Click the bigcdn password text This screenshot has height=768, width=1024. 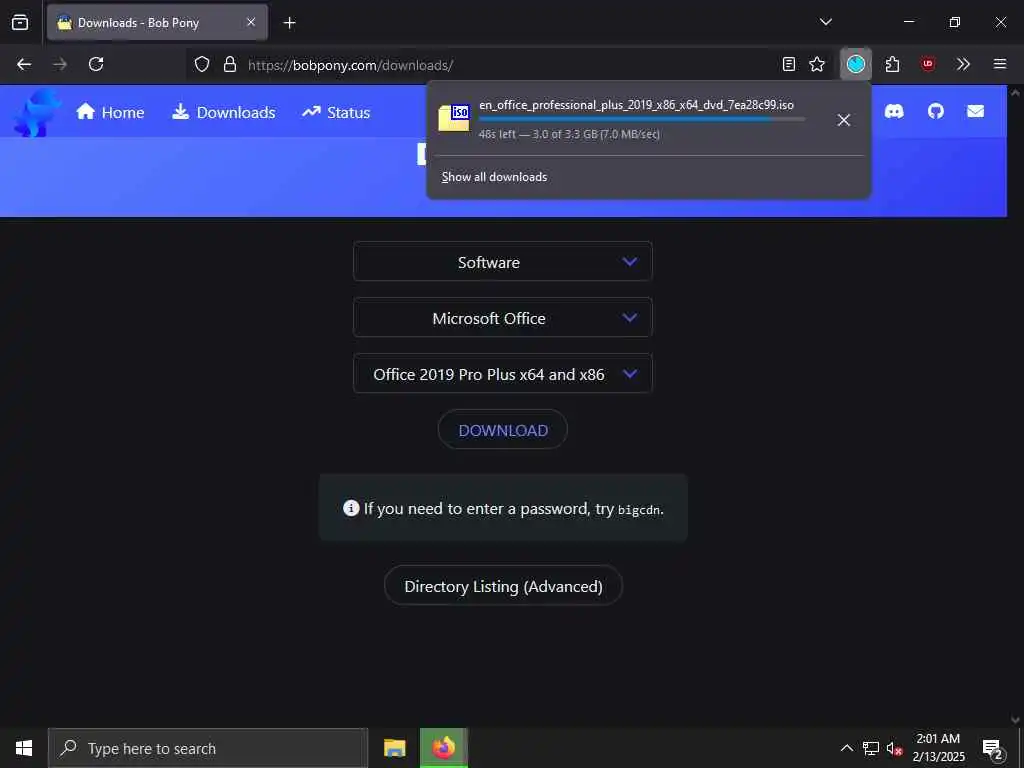point(639,509)
